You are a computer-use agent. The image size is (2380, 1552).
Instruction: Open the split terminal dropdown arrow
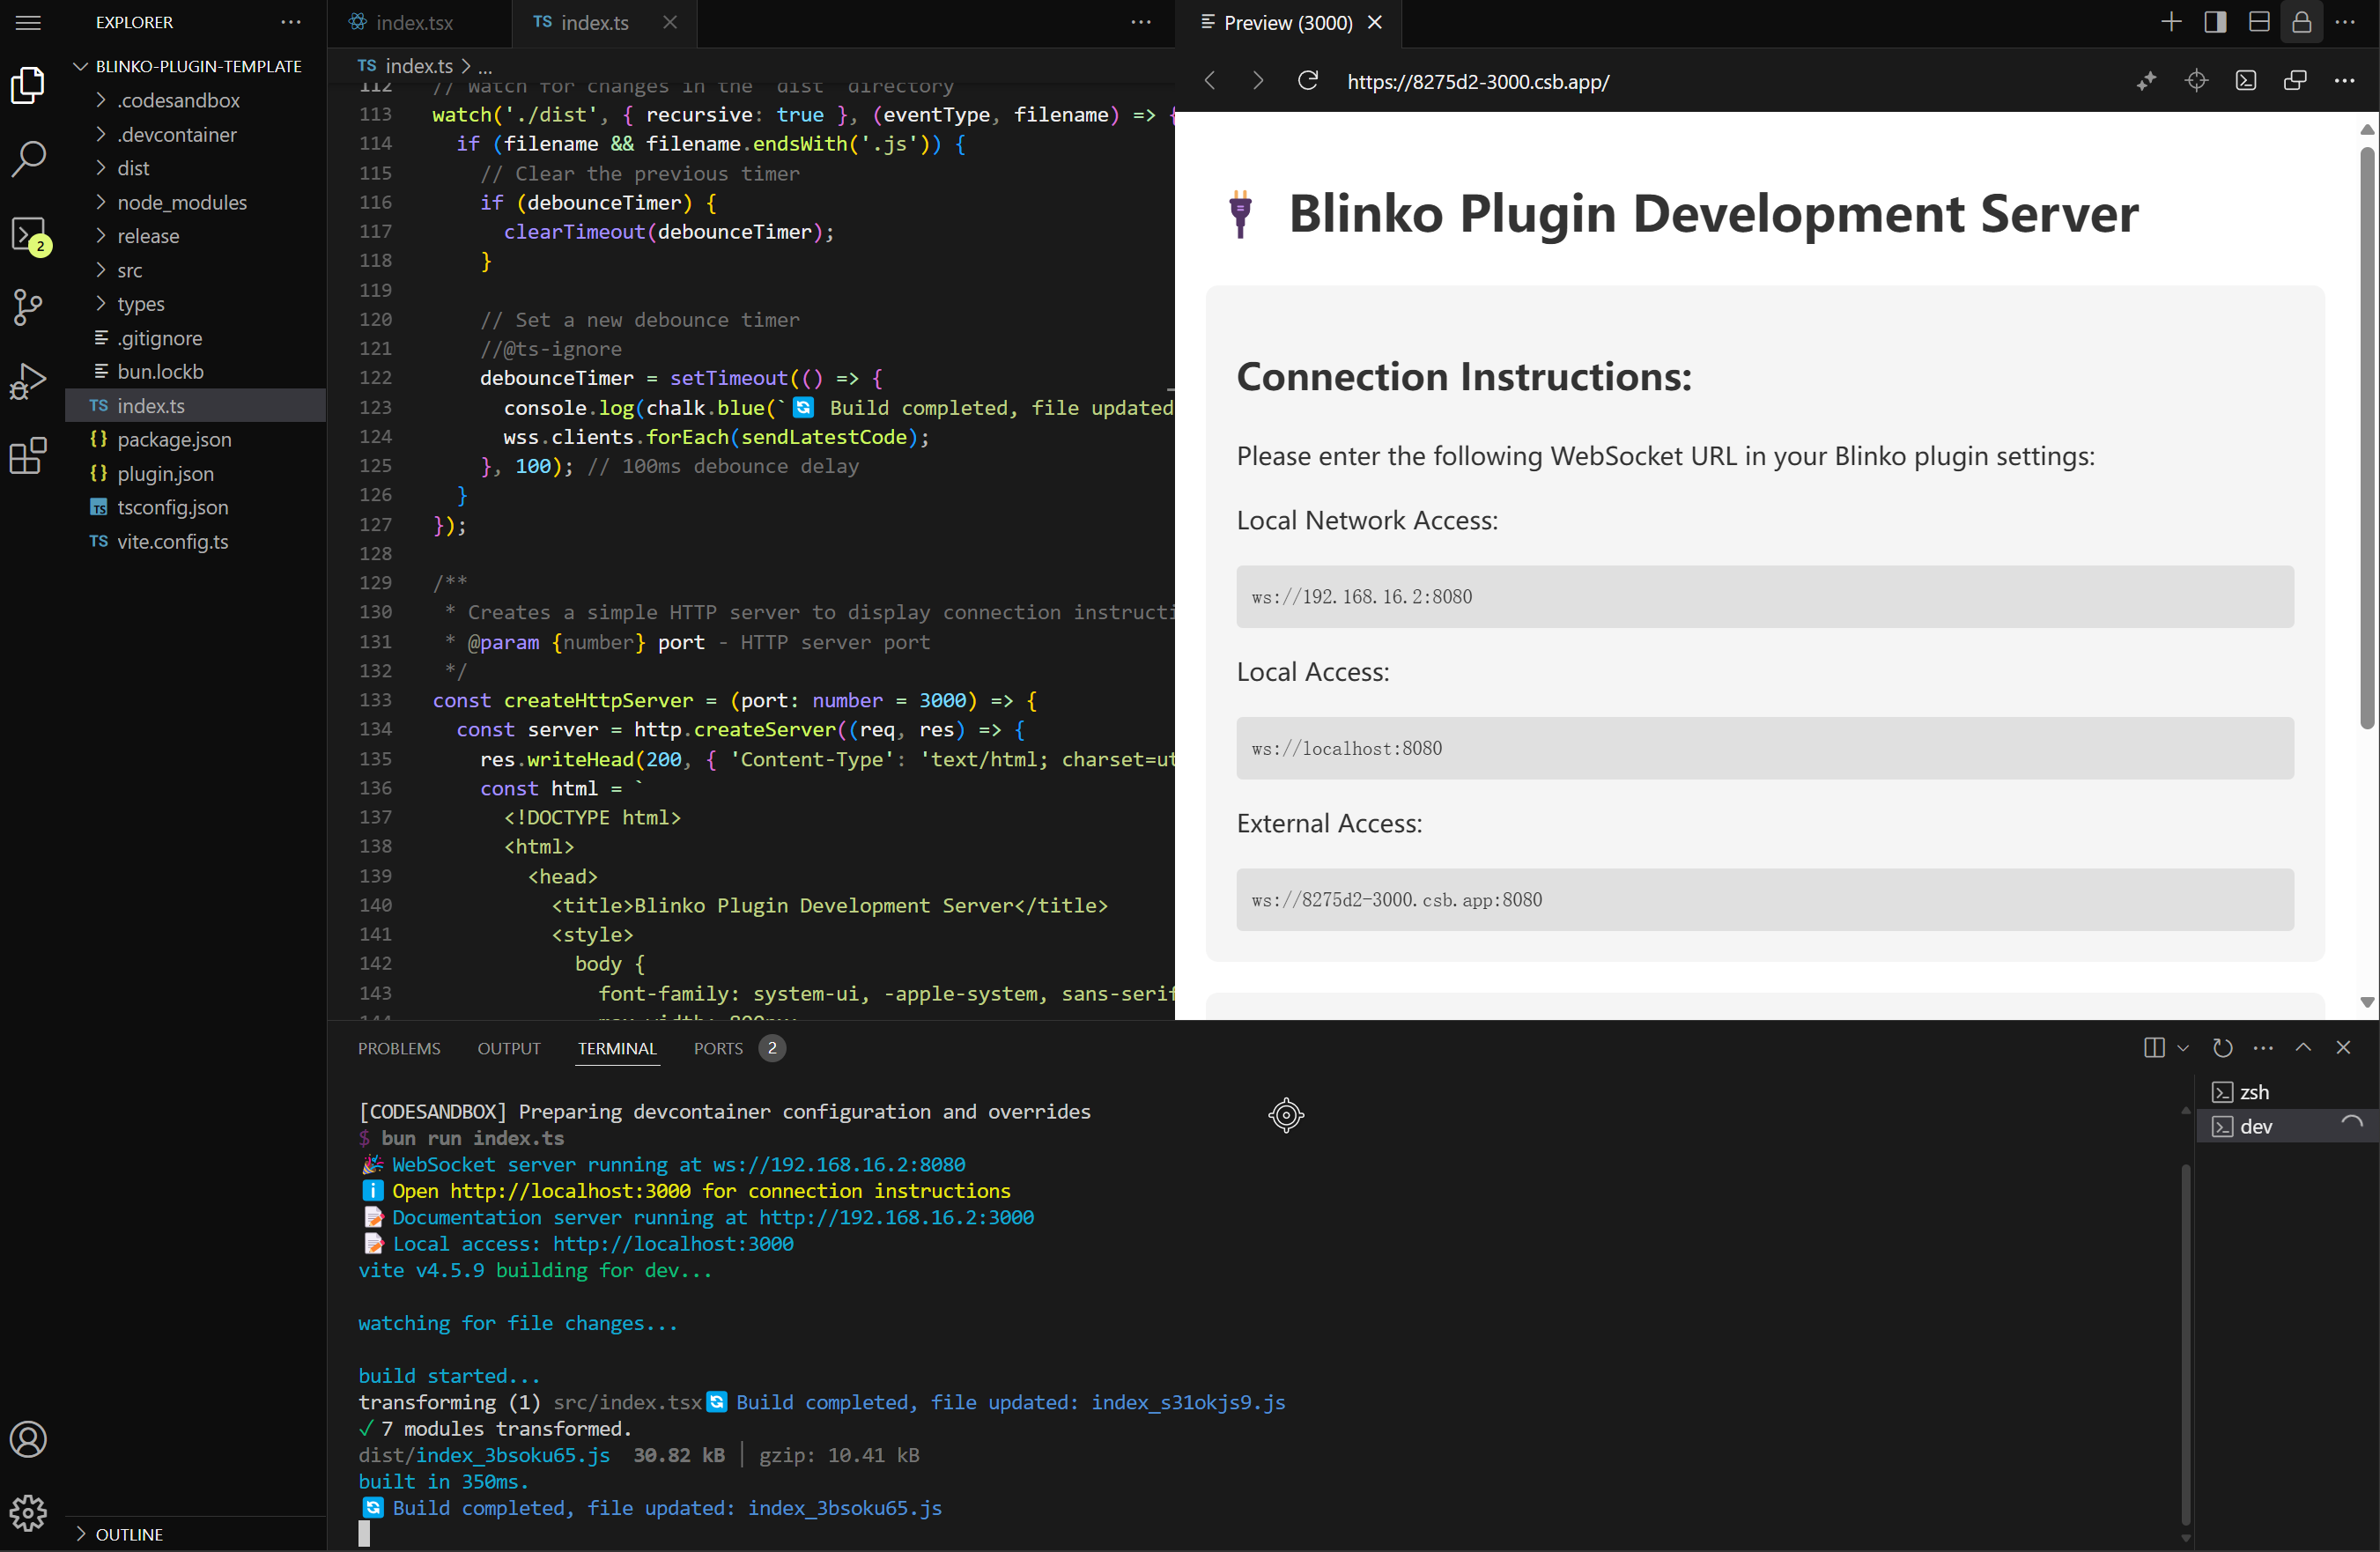click(2183, 1048)
